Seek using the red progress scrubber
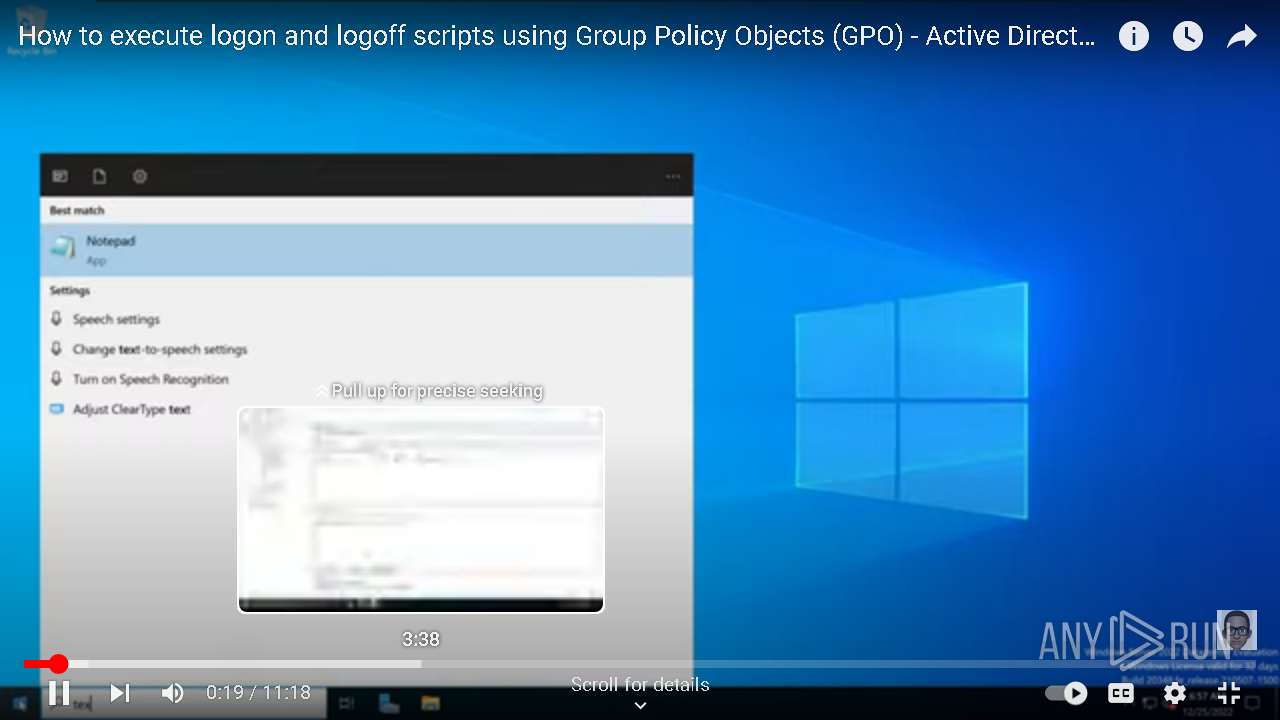This screenshot has height=720, width=1280. pos(59,664)
